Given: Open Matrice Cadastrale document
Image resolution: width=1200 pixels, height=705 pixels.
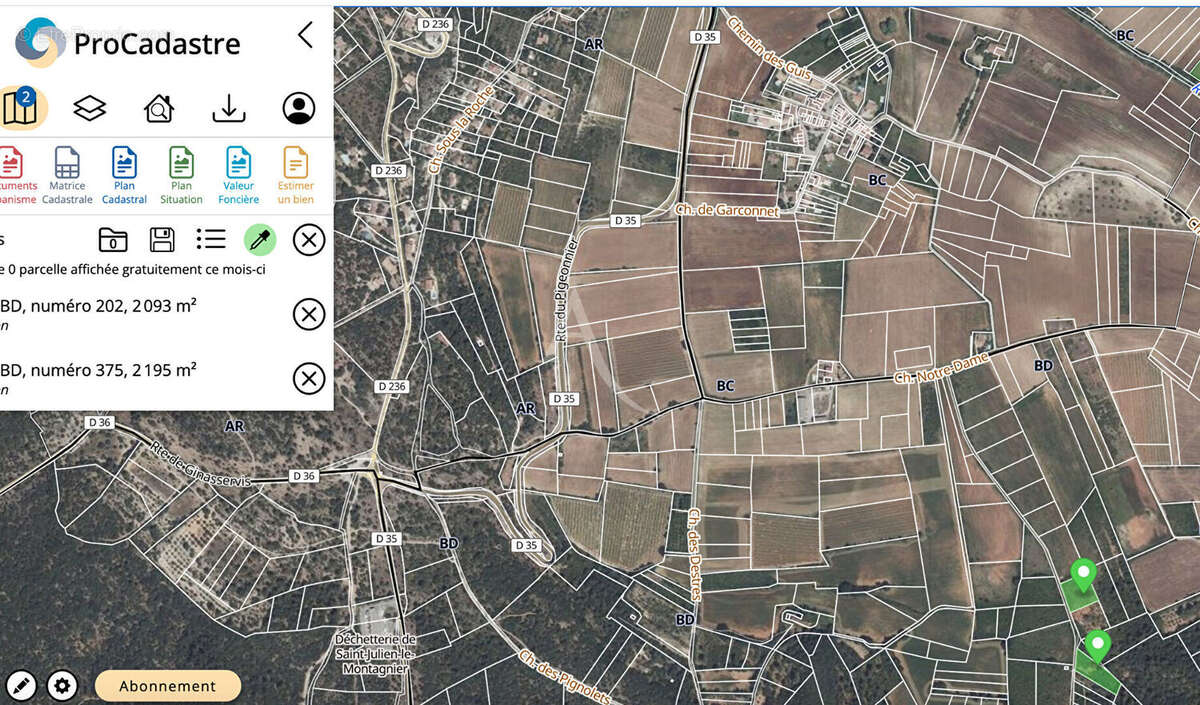Looking at the screenshot, I should coord(67,175).
